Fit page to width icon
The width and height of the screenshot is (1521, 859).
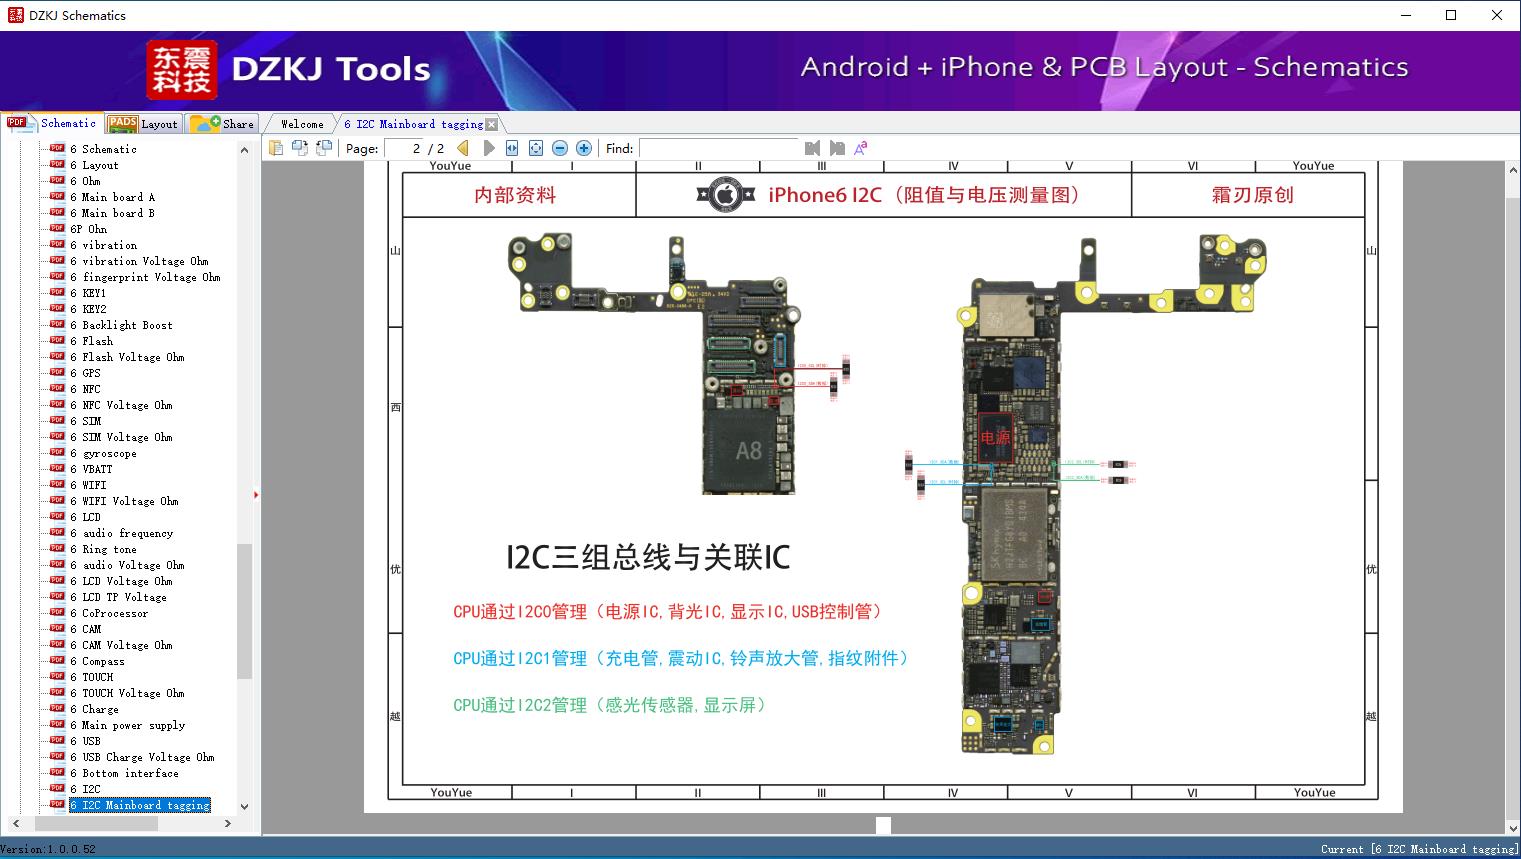click(x=512, y=148)
